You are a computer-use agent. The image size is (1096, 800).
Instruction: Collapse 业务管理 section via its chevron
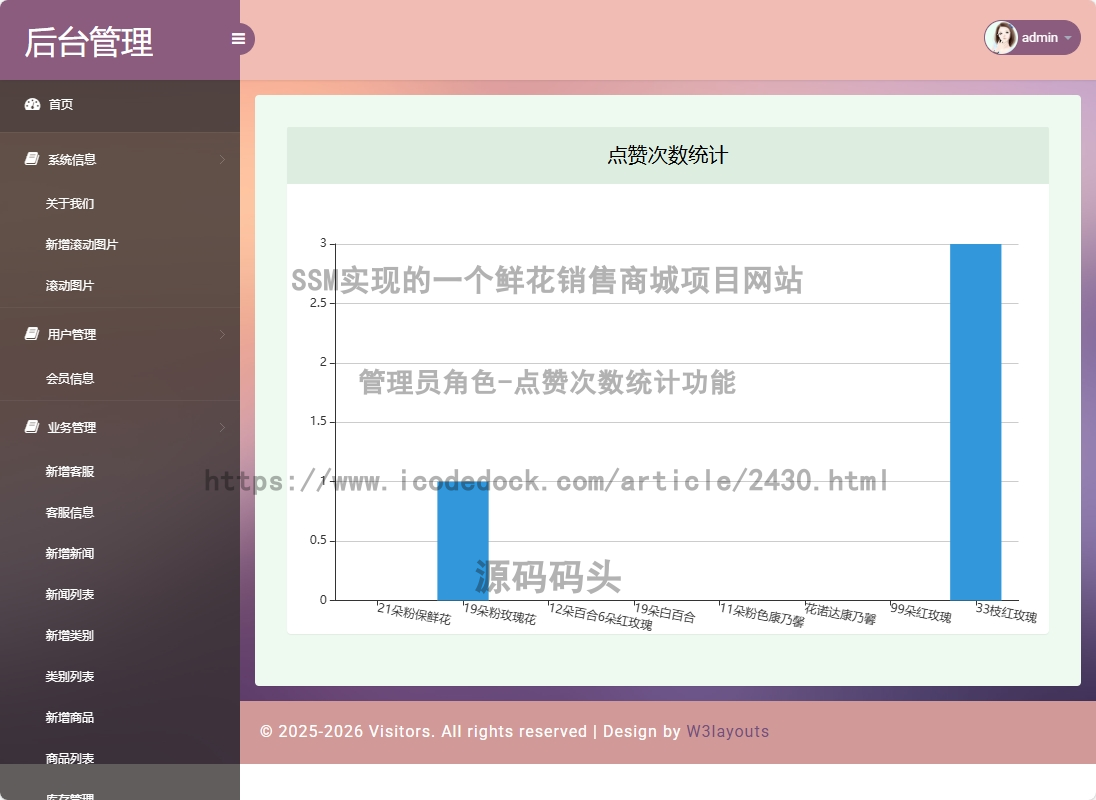click(x=222, y=427)
